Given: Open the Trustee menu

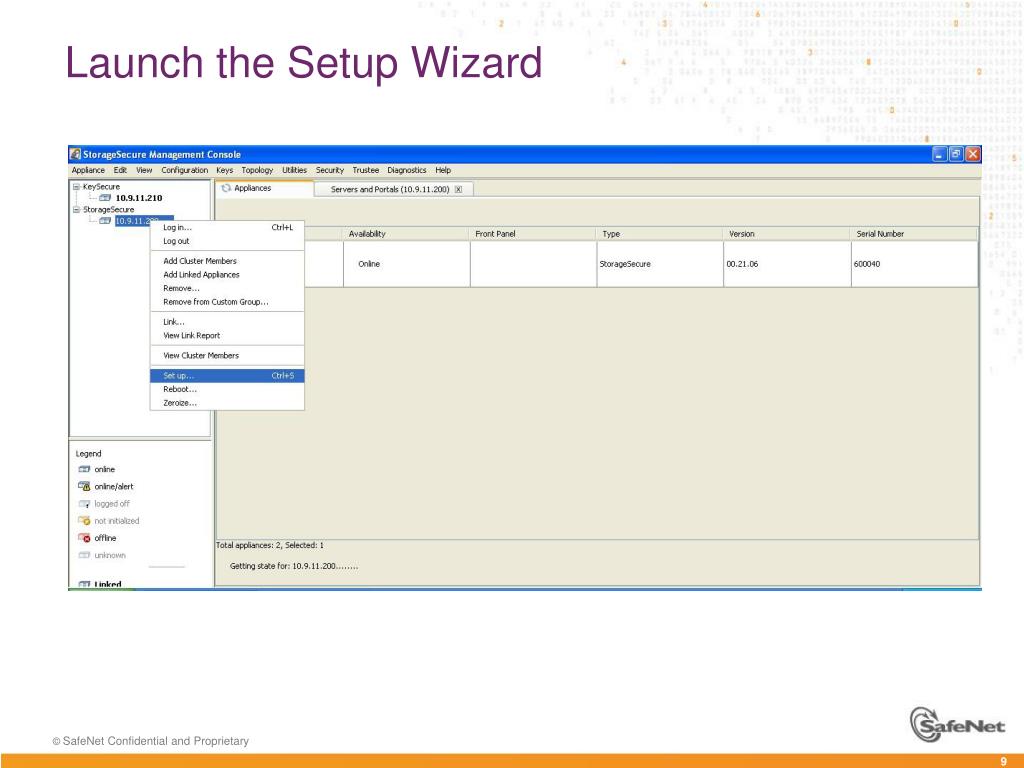Looking at the screenshot, I should tap(366, 170).
